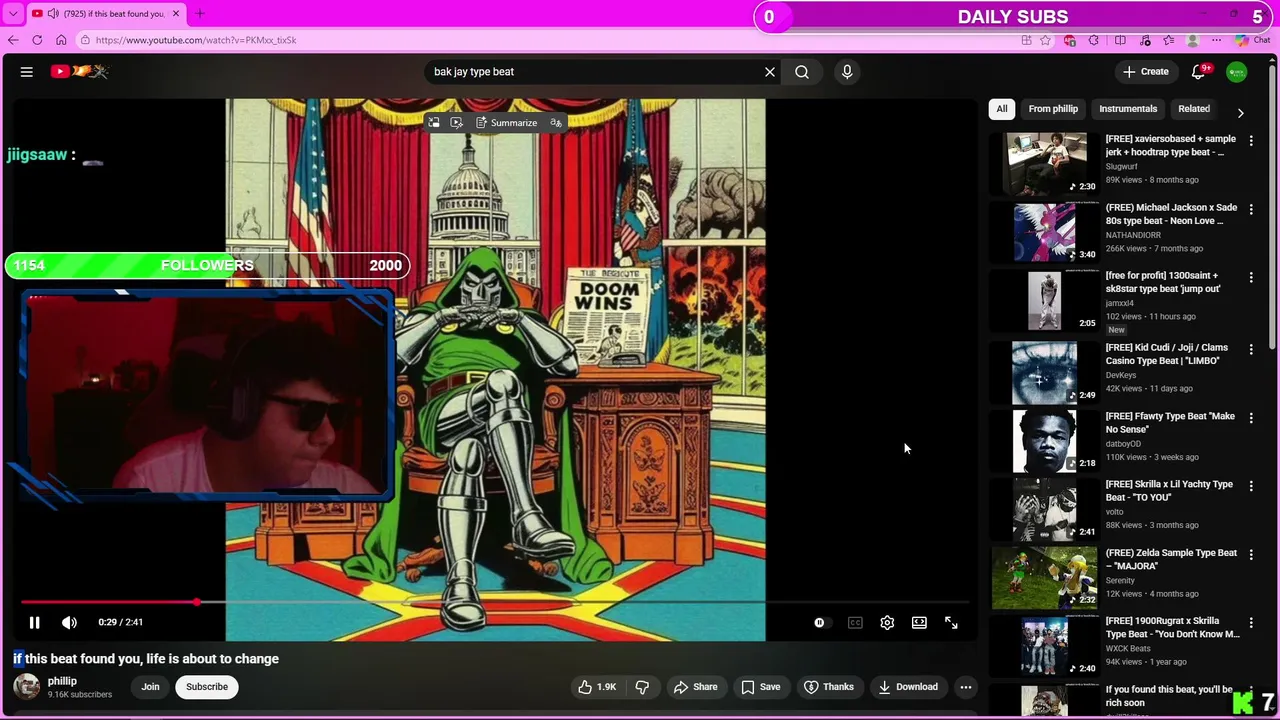Subscribe to the phillip channel
Image resolution: width=1280 pixels, height=720 pixels.
207,687
